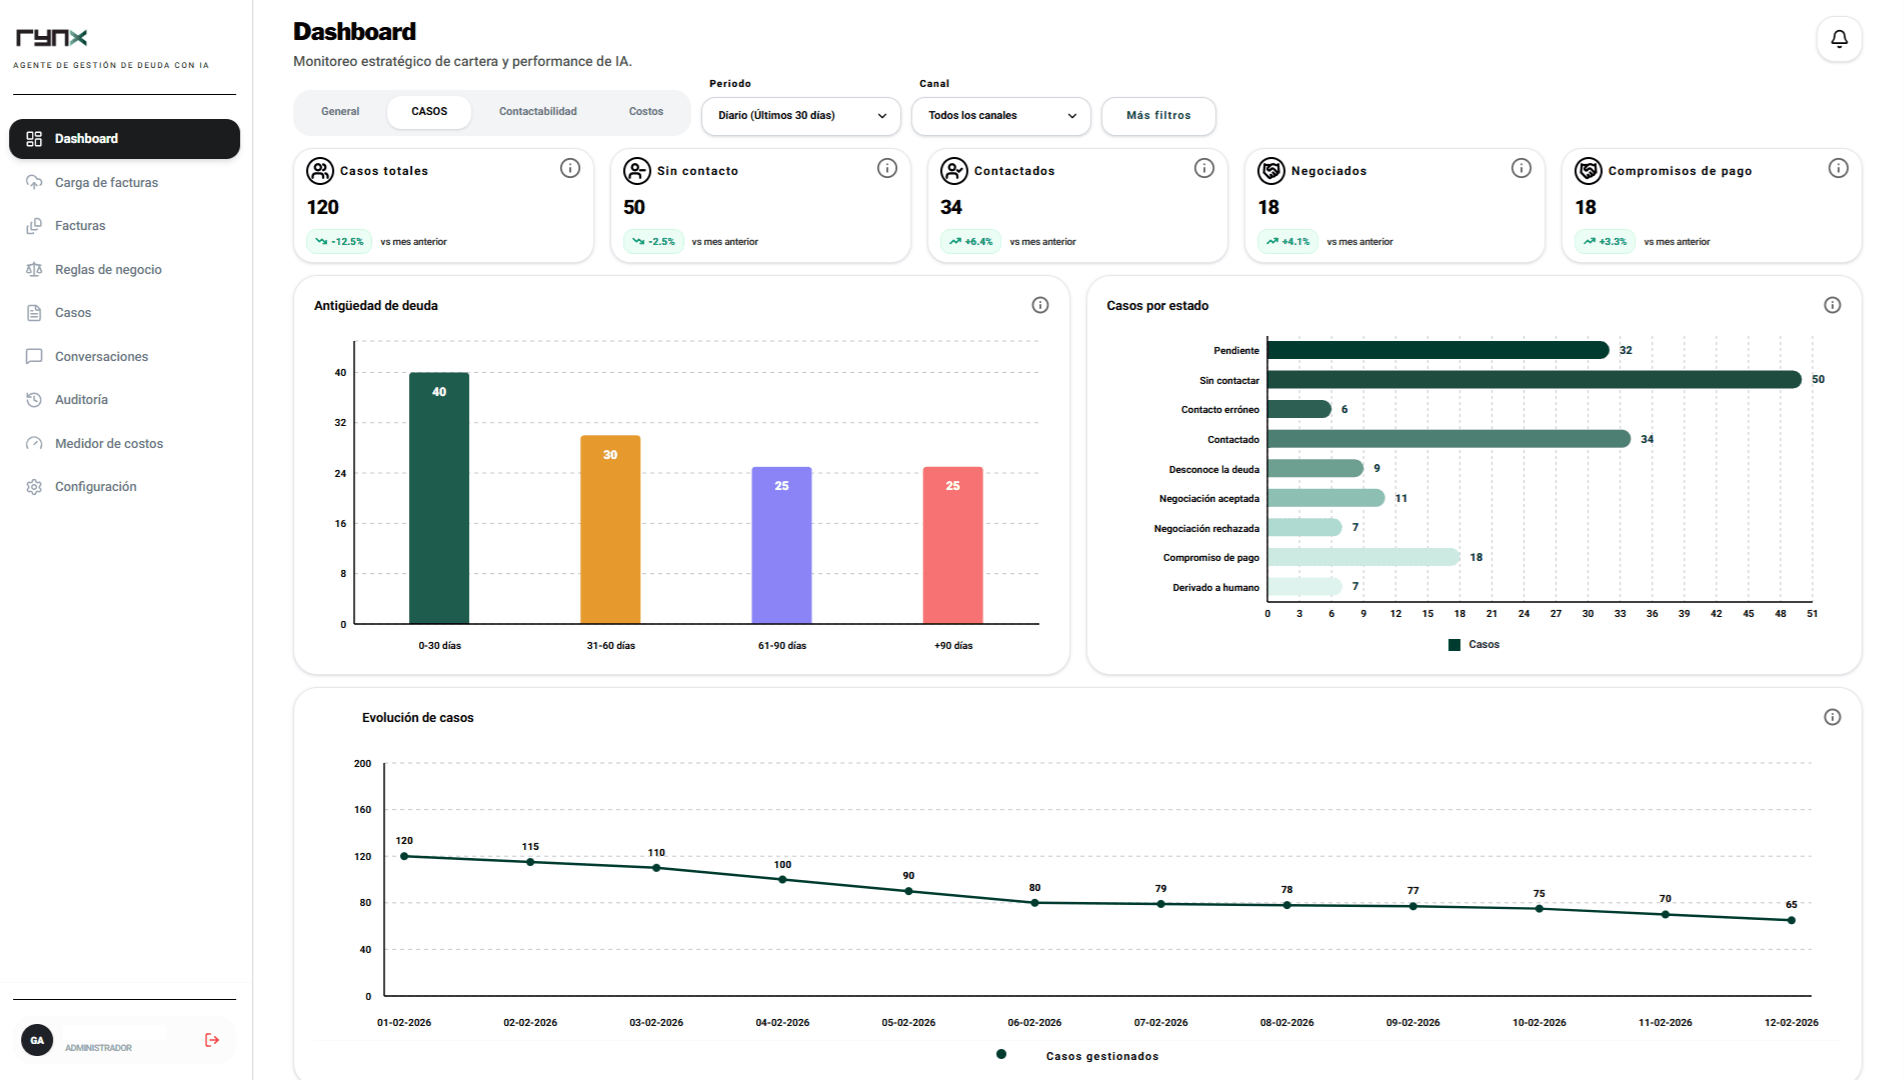Show info for Sin contacto card
The width and height of the screenshot is (1904, 1080).
point(887,168)
